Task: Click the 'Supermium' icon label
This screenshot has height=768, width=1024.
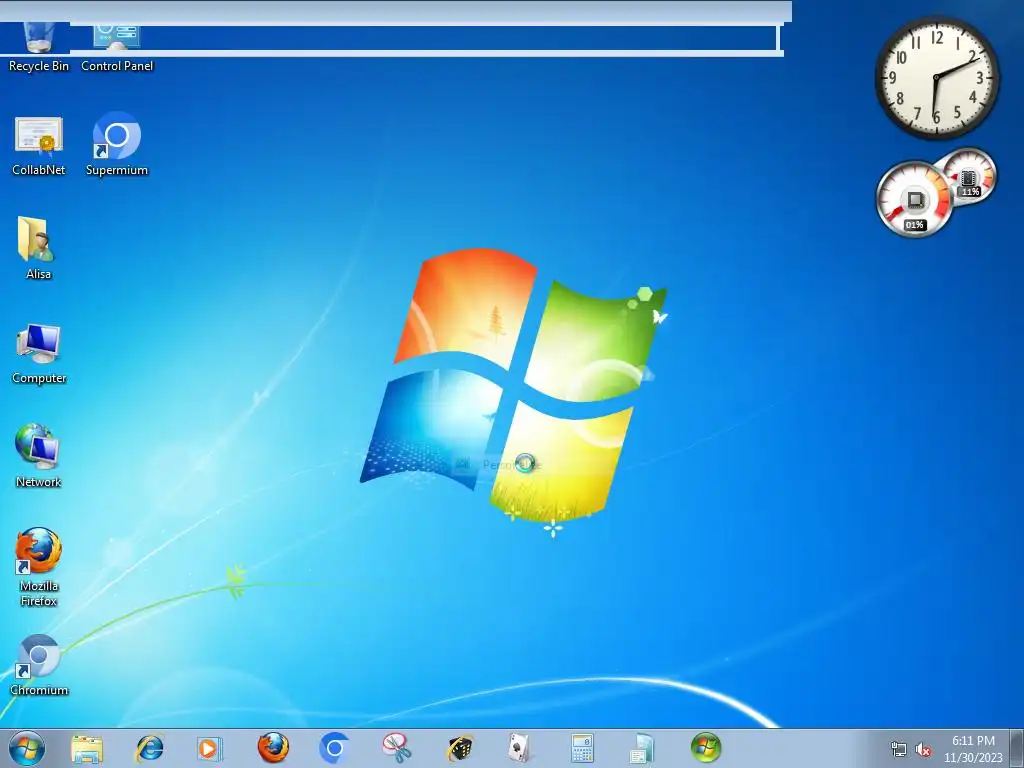Action: point(117,170)
